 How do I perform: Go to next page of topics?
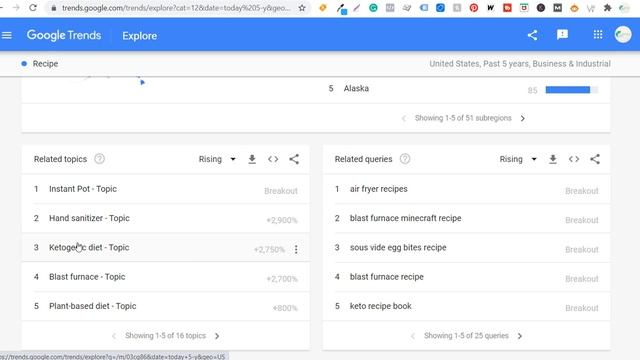pyautogui.click(x=217, y=336)
